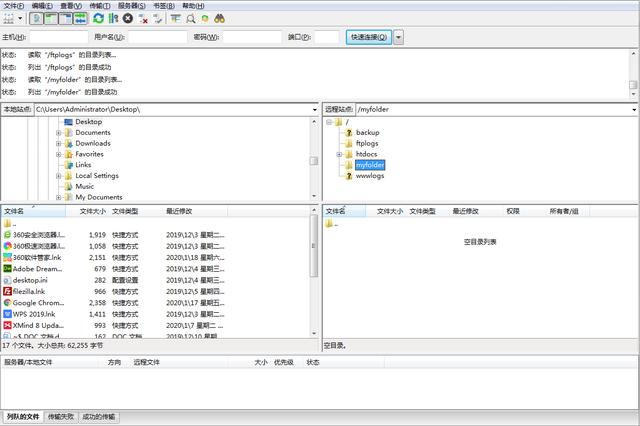This screenshot has width=640, height=426.
Task: Select the myfolder remote folder
Action: point(370,165)
